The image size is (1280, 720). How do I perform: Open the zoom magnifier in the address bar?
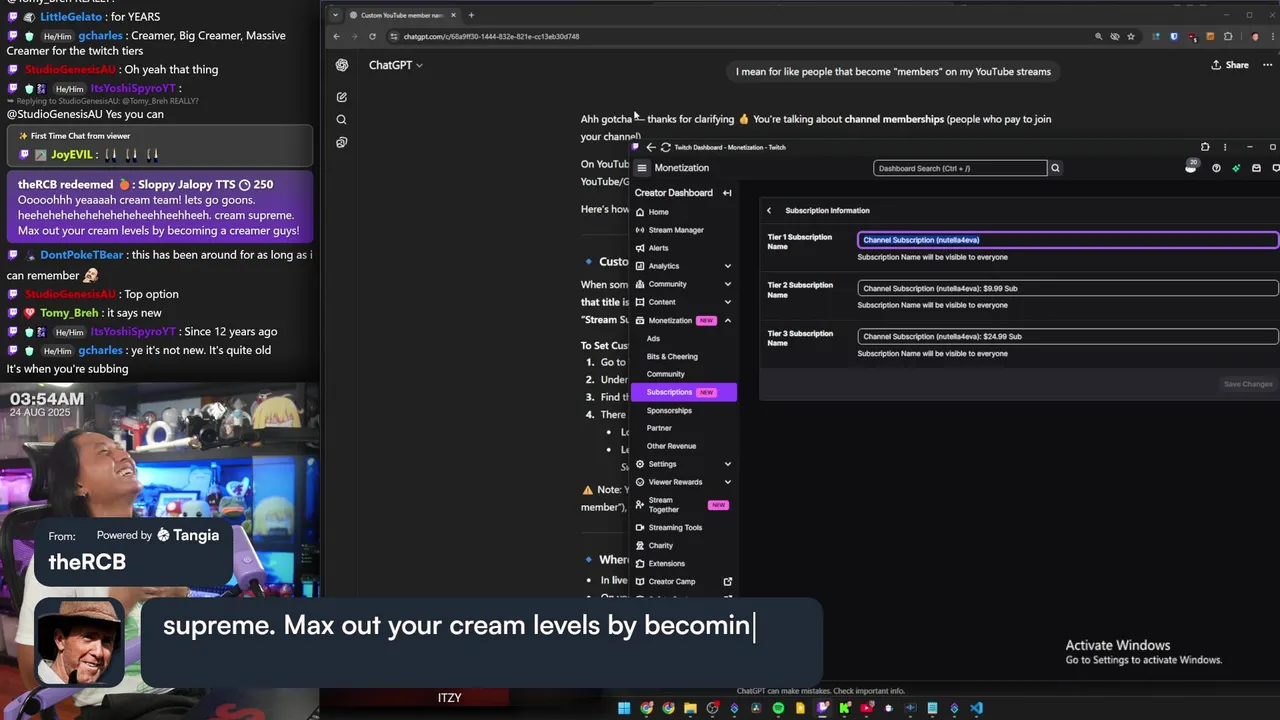click(x=1099, y=37)
